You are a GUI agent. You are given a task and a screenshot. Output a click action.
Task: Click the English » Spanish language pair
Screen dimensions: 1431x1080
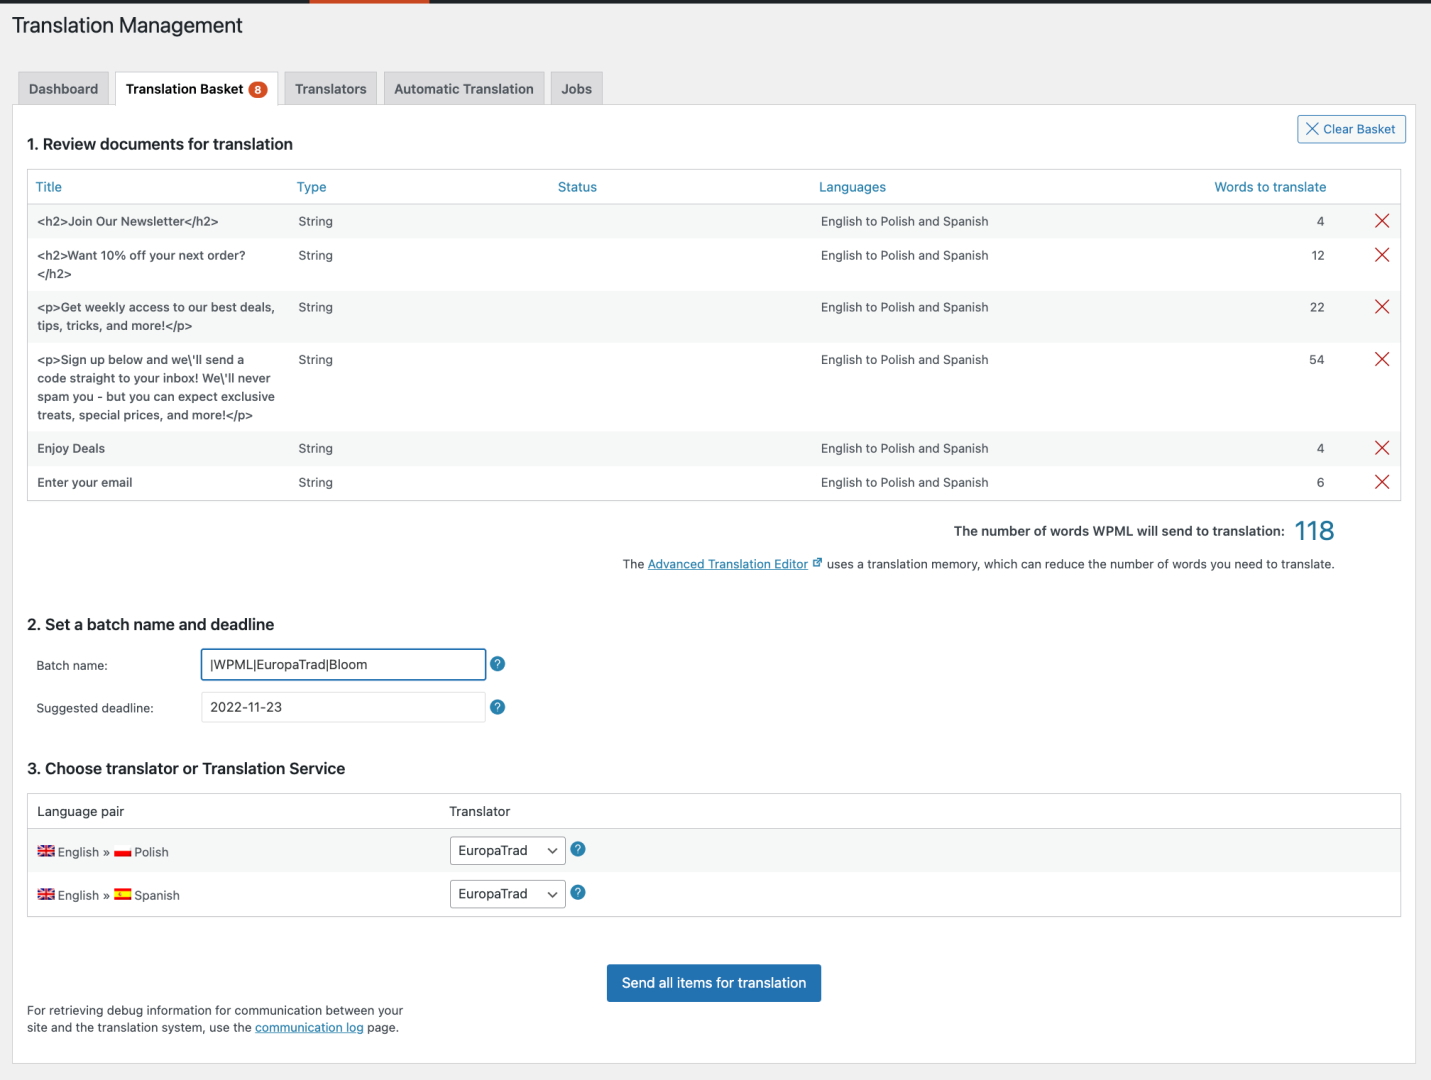point(109,895)
